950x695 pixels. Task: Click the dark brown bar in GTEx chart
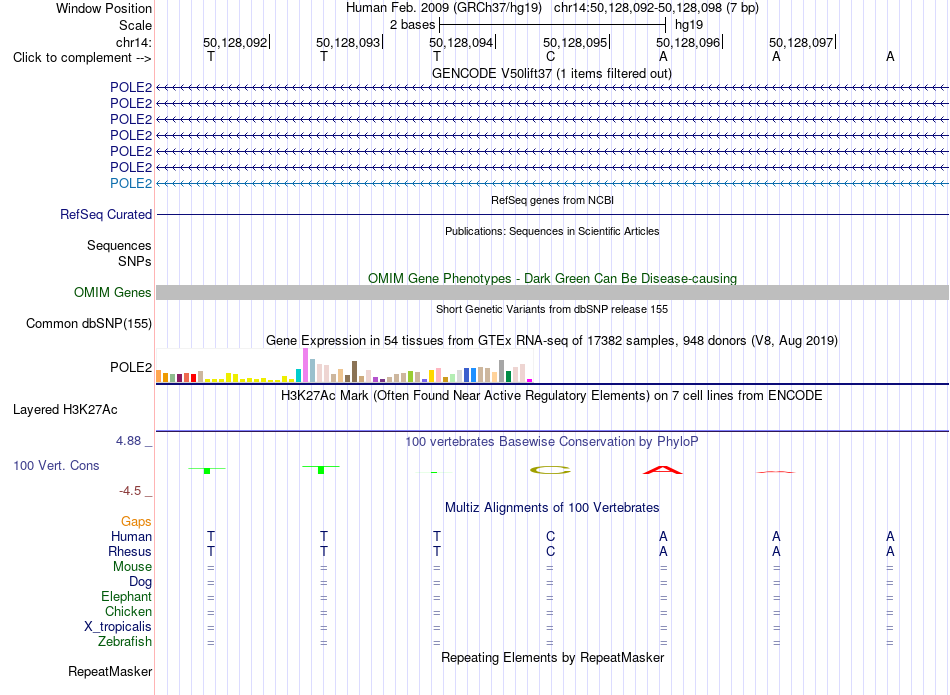coord(354,371)
